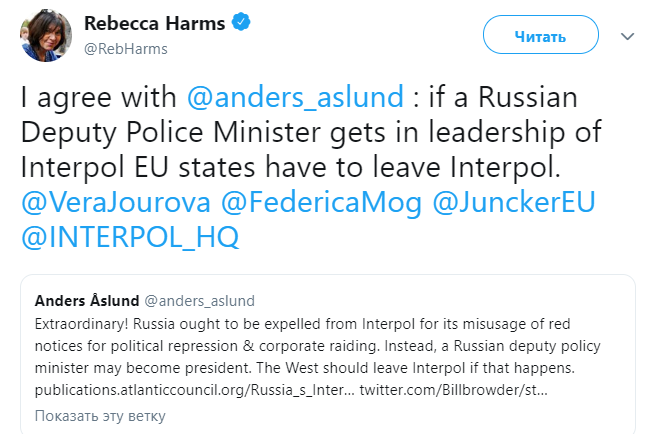Open the tweet options chevron menu
This screenshot has height=434, width=645.
tap(627, 36)
